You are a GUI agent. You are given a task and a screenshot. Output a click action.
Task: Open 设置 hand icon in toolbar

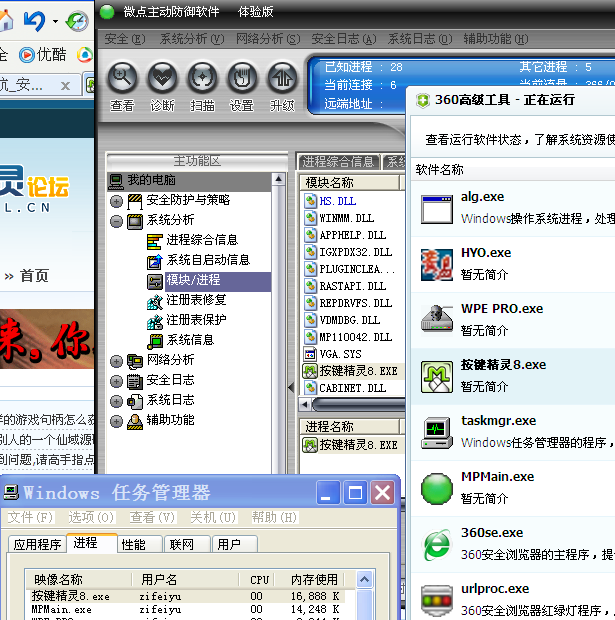coord(242,78)
